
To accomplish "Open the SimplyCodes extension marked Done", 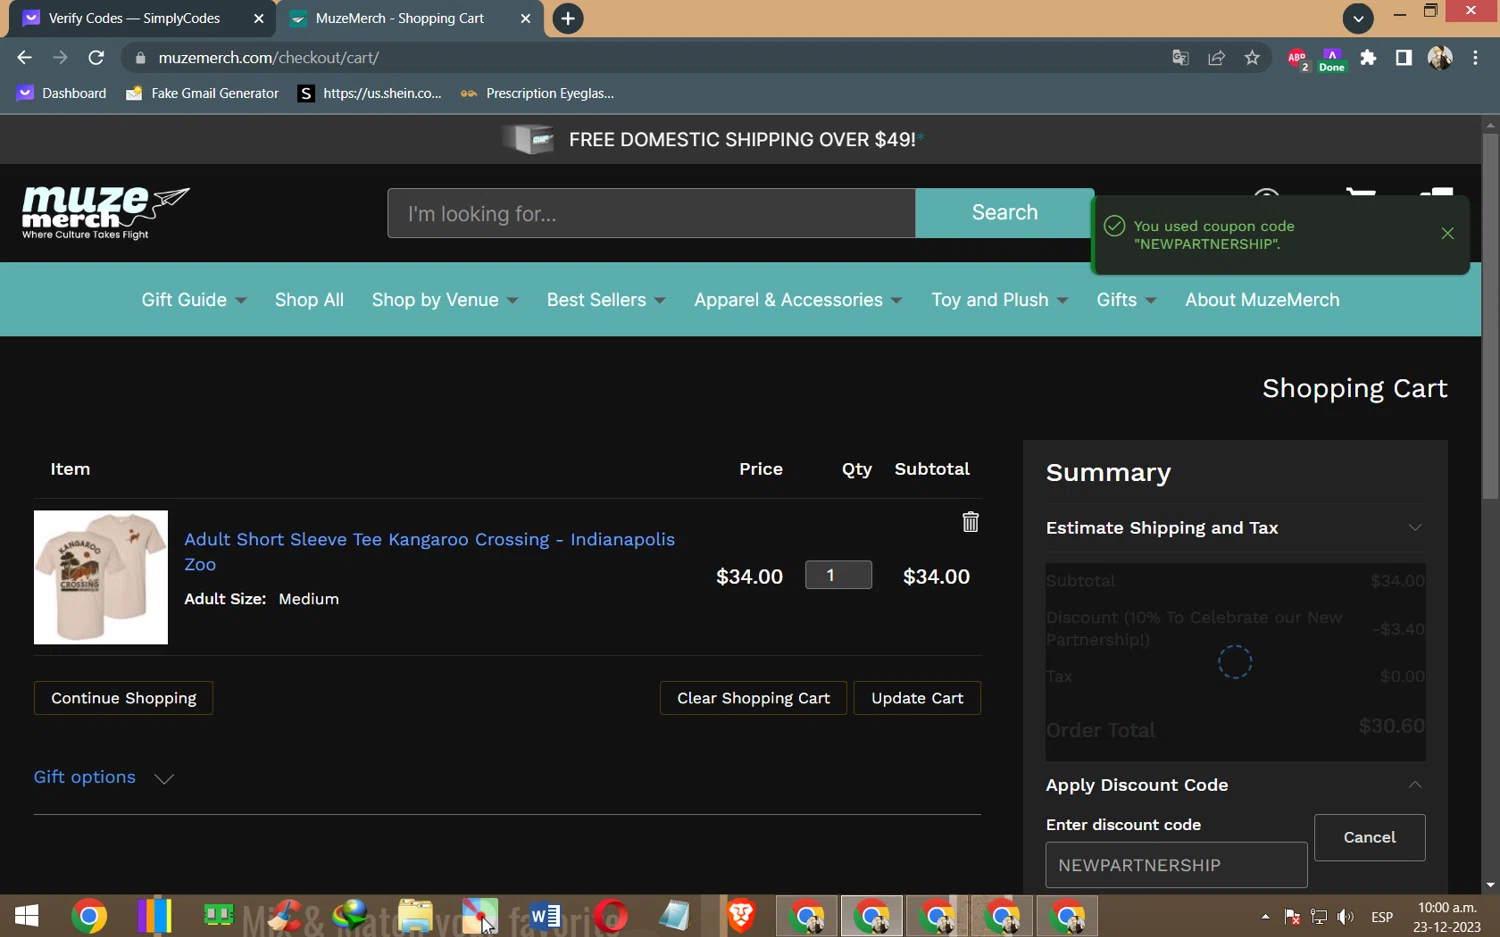I will click(1332, 59).
